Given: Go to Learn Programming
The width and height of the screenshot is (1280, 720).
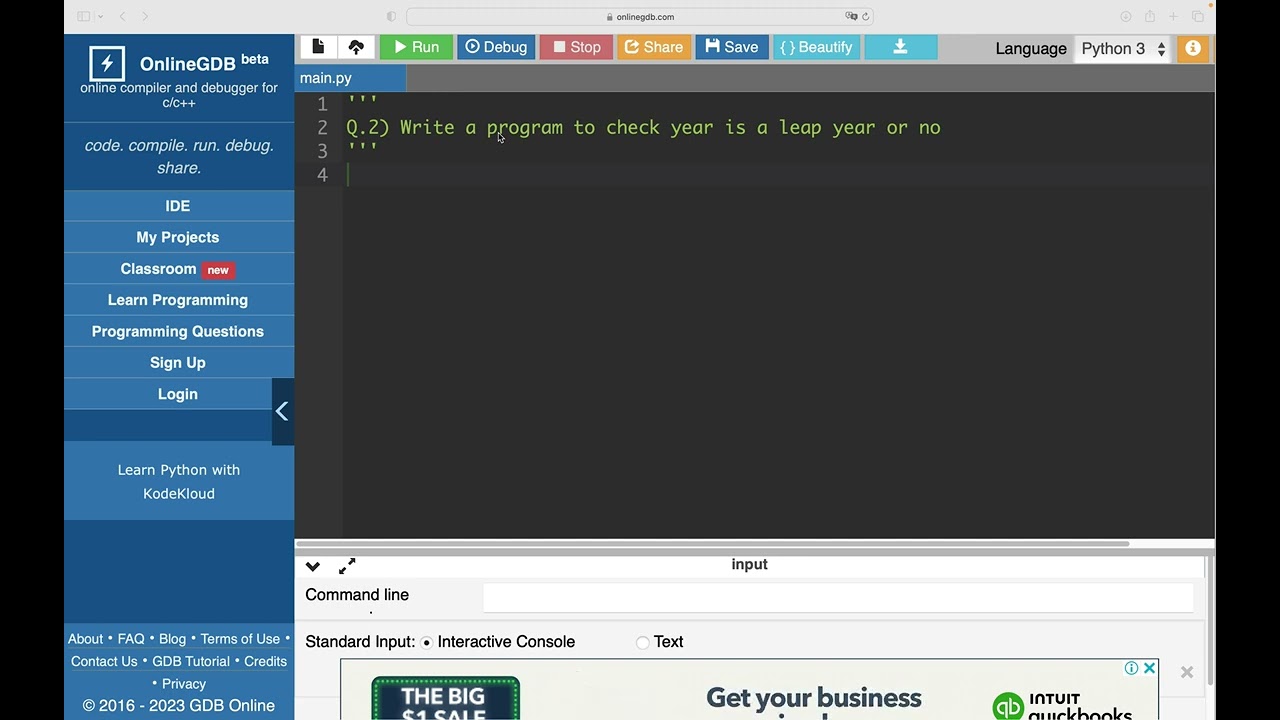Looking at the screenshot, I should [178, 300].
